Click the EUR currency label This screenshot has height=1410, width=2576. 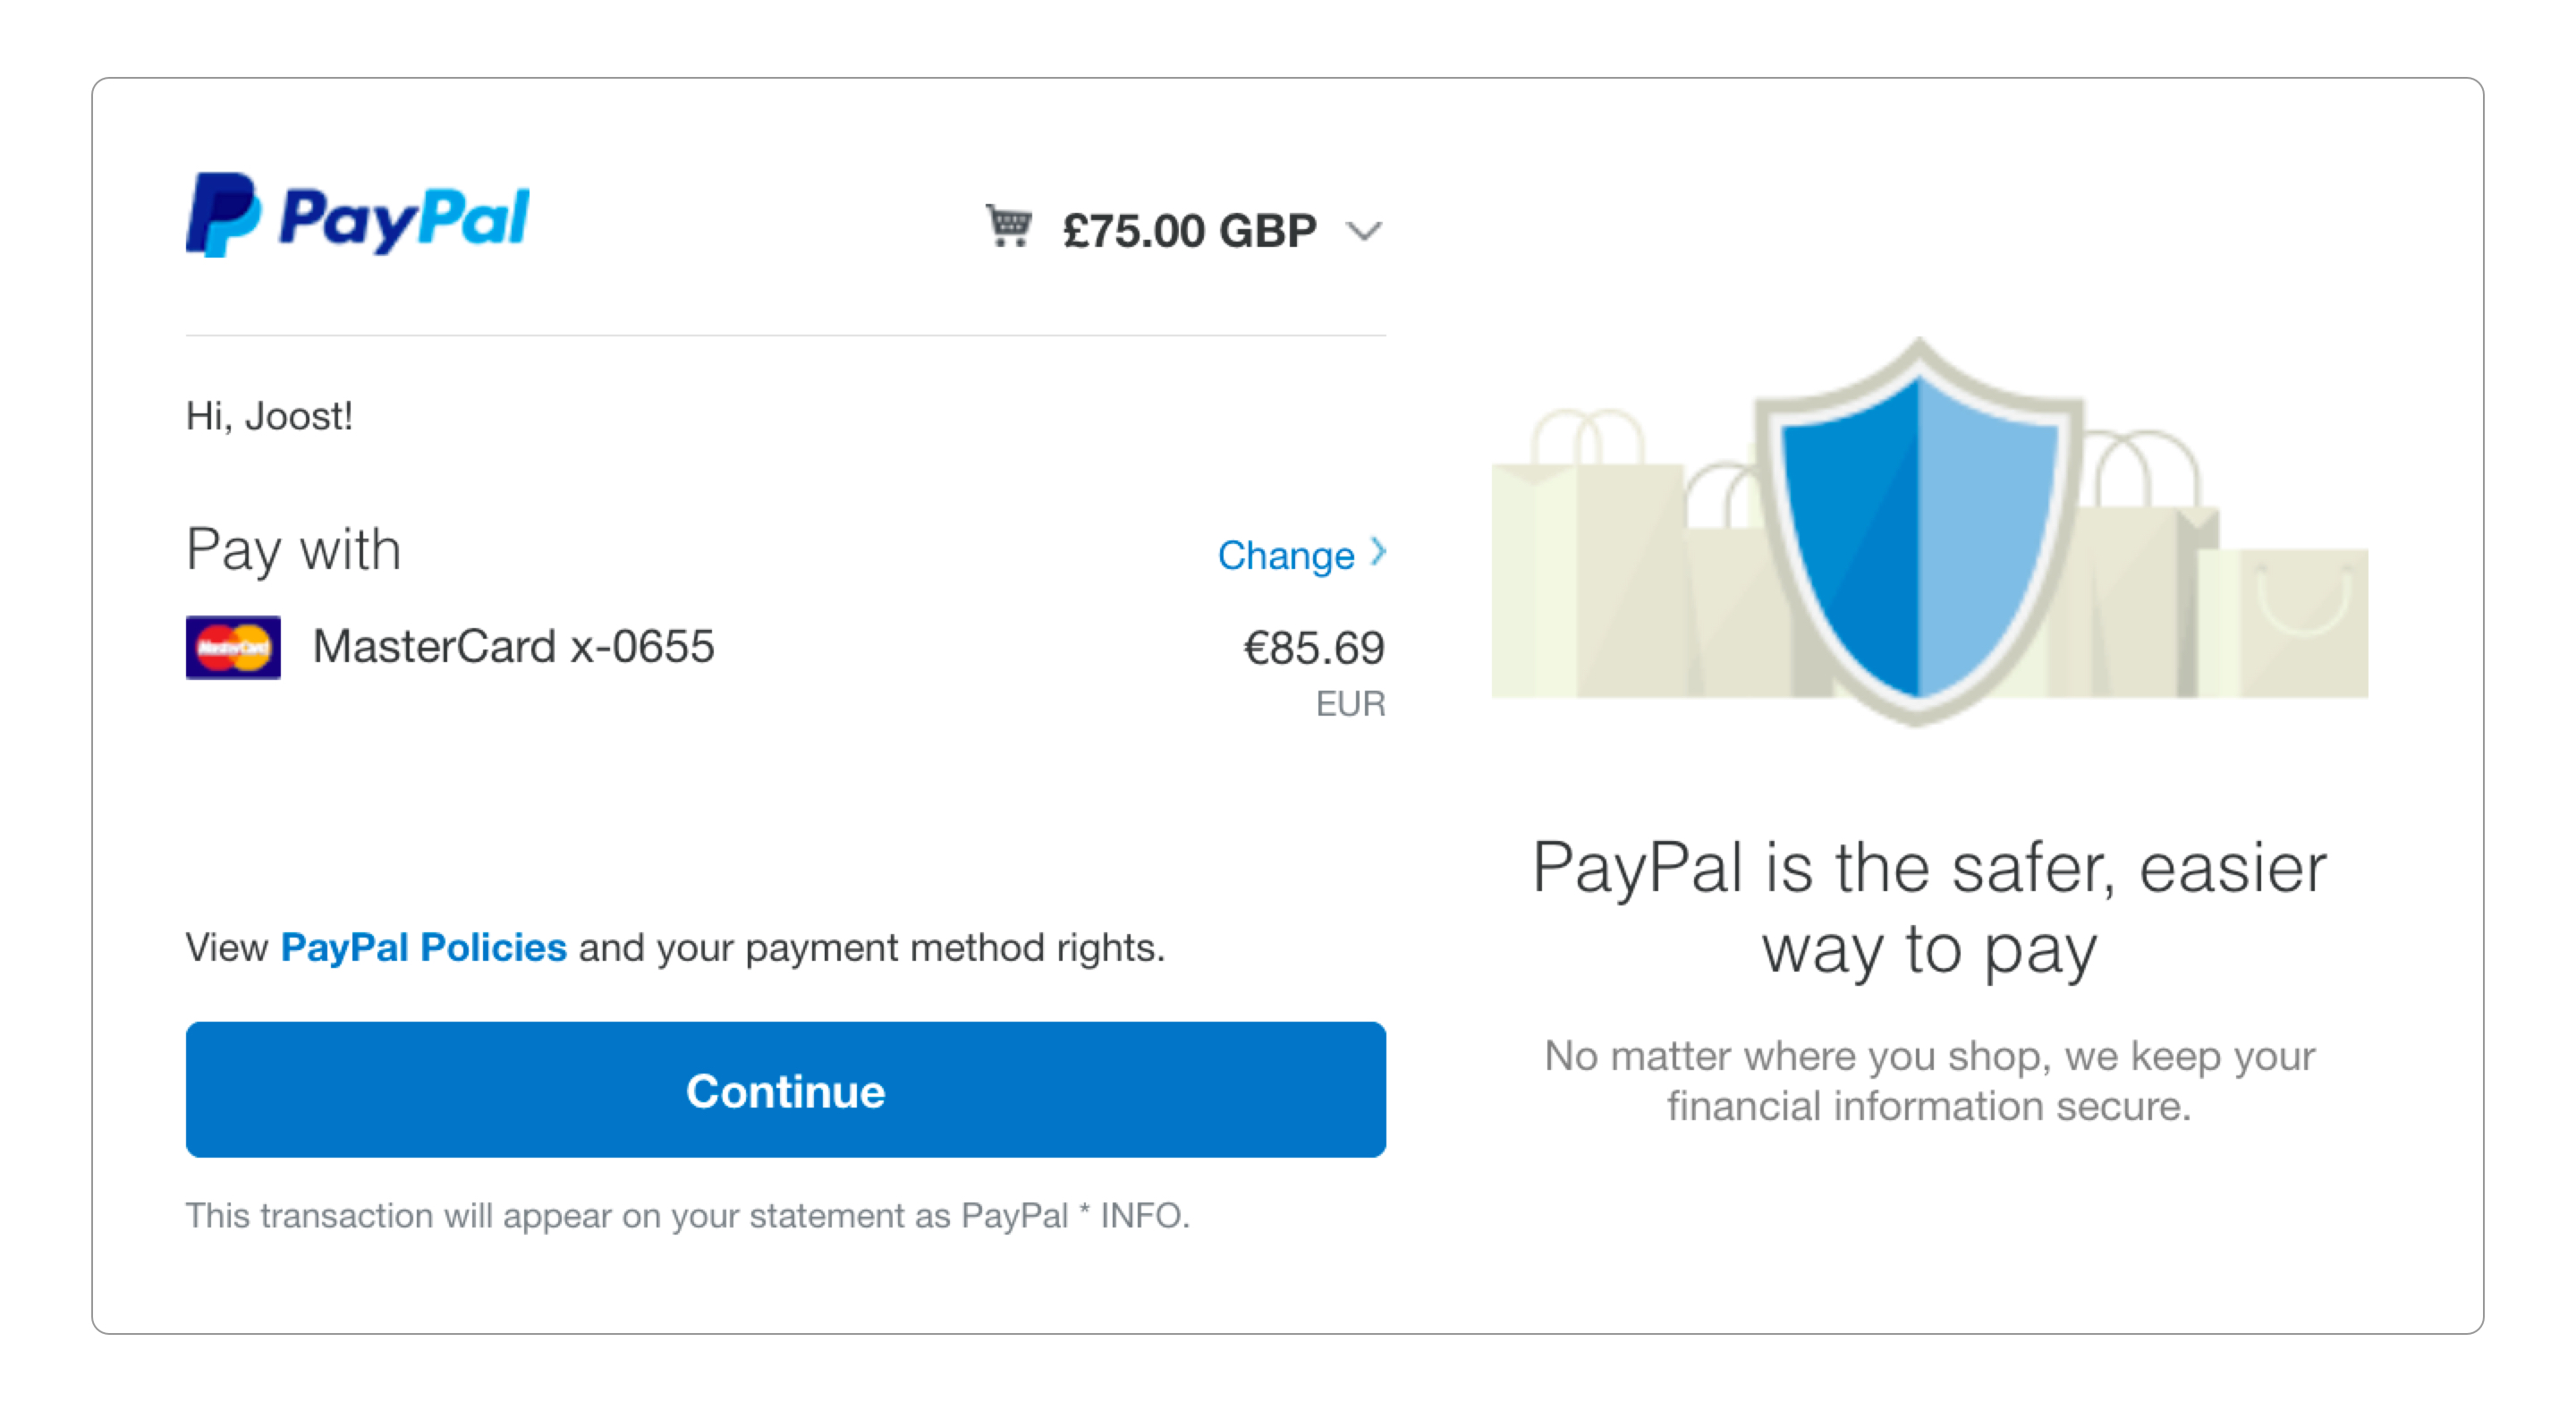tap(1350, 704)
